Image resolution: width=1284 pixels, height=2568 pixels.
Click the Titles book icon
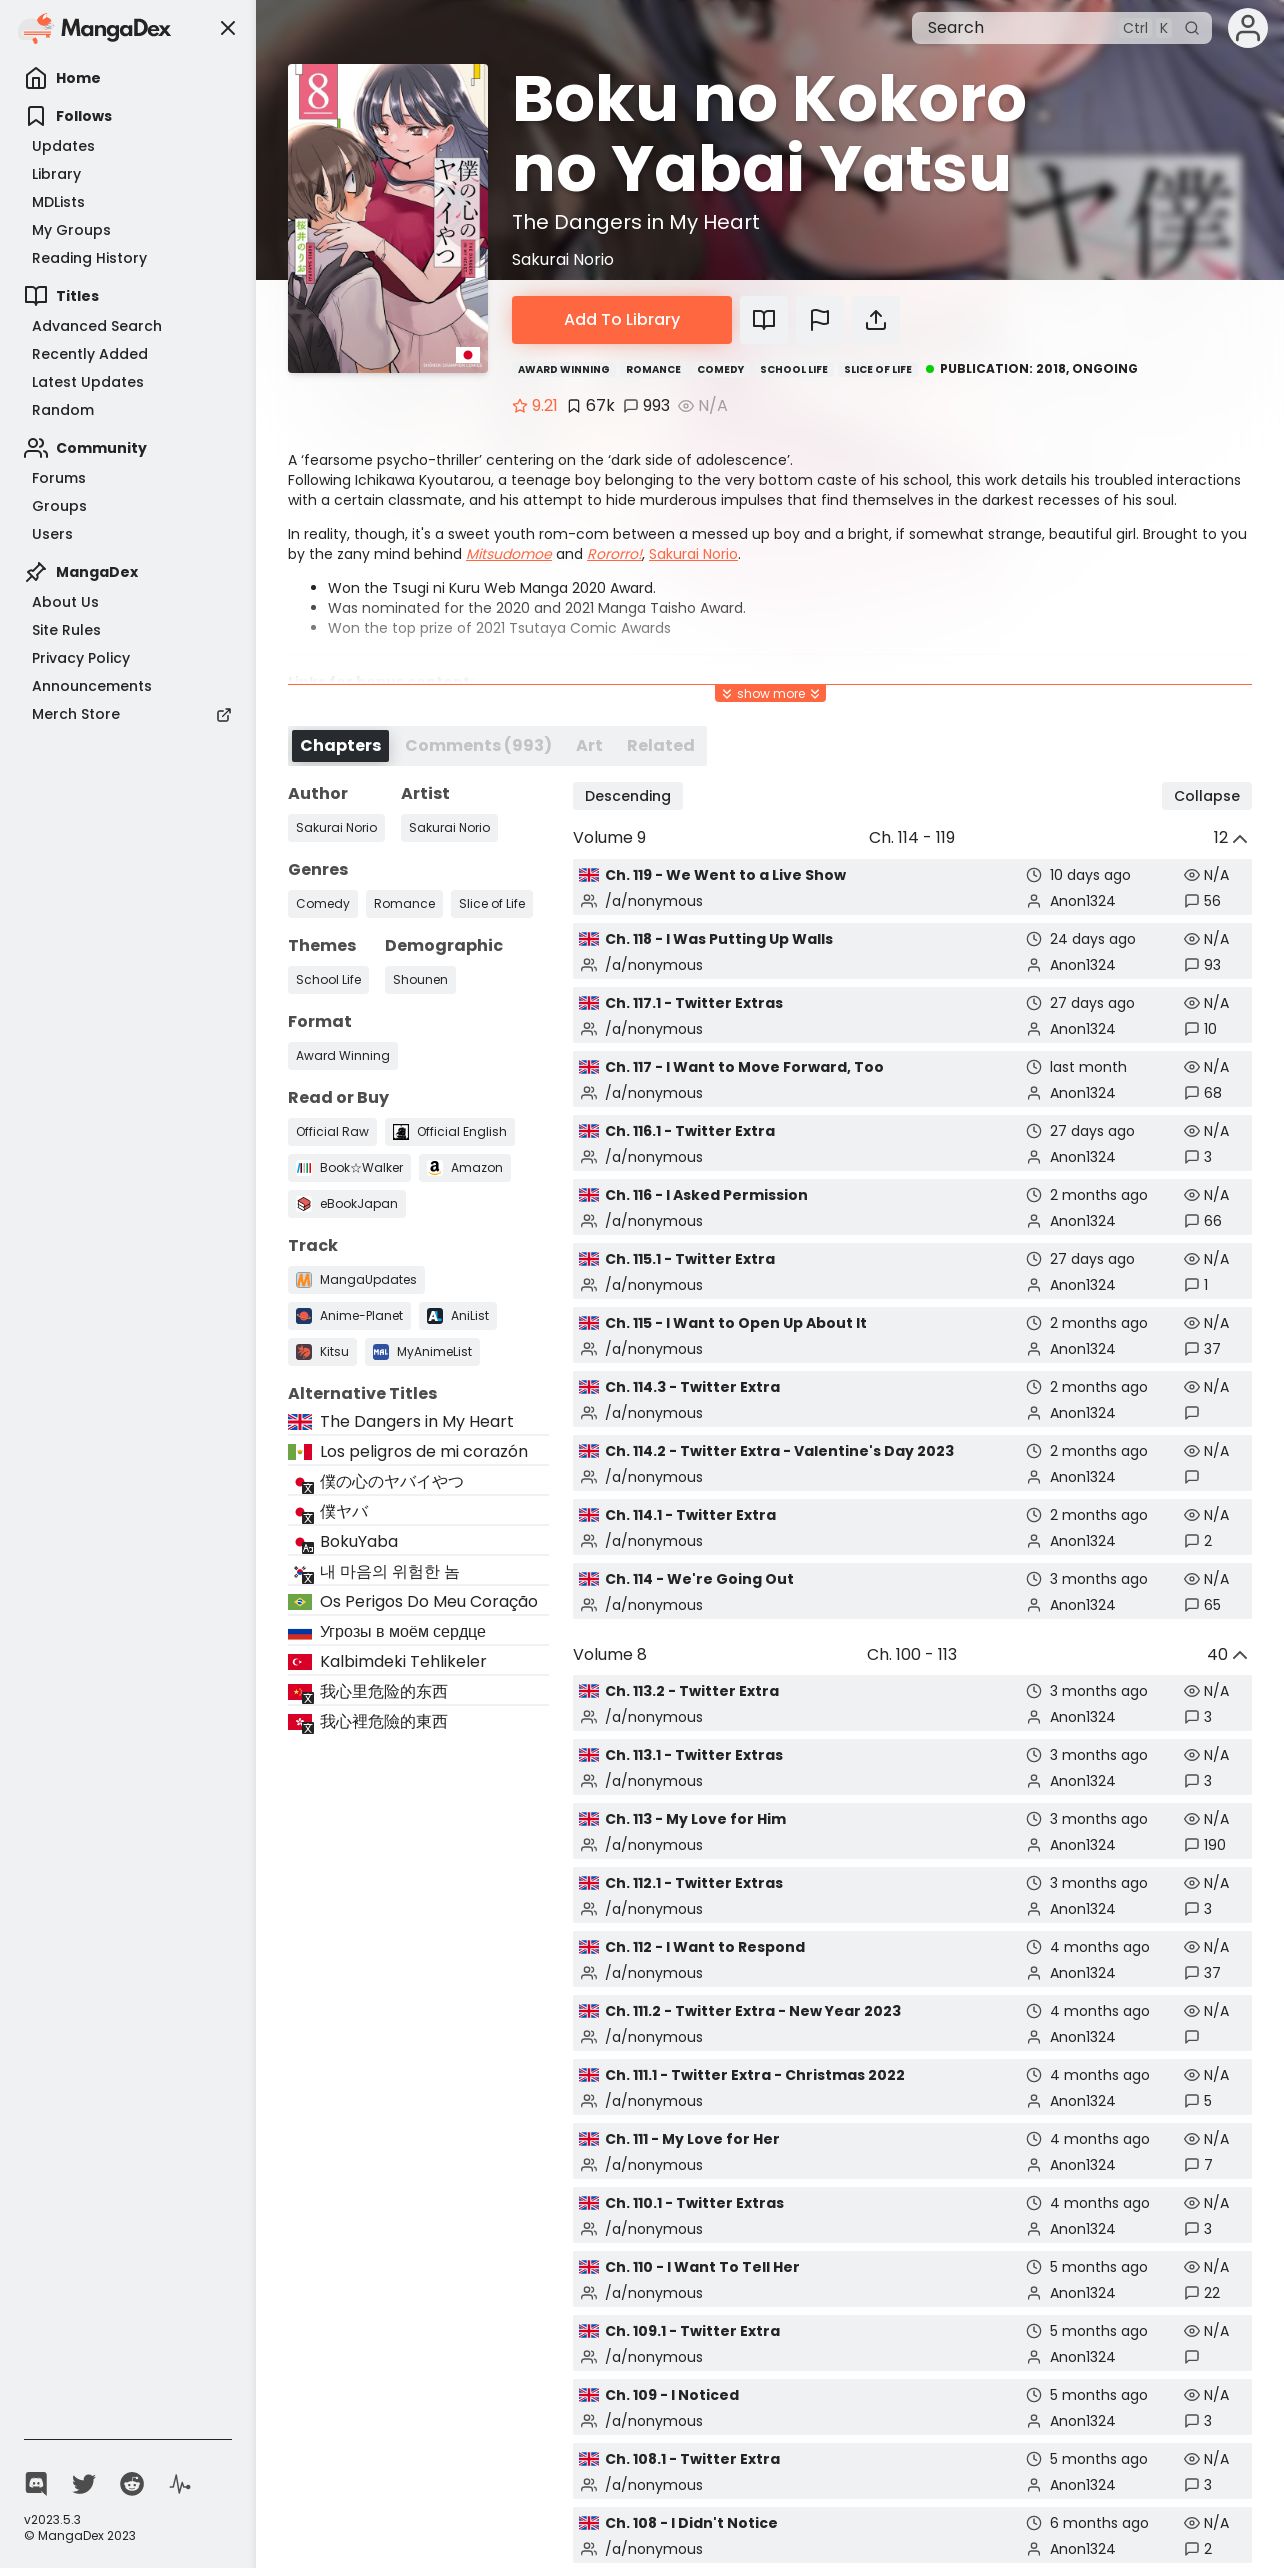(36, 296)
